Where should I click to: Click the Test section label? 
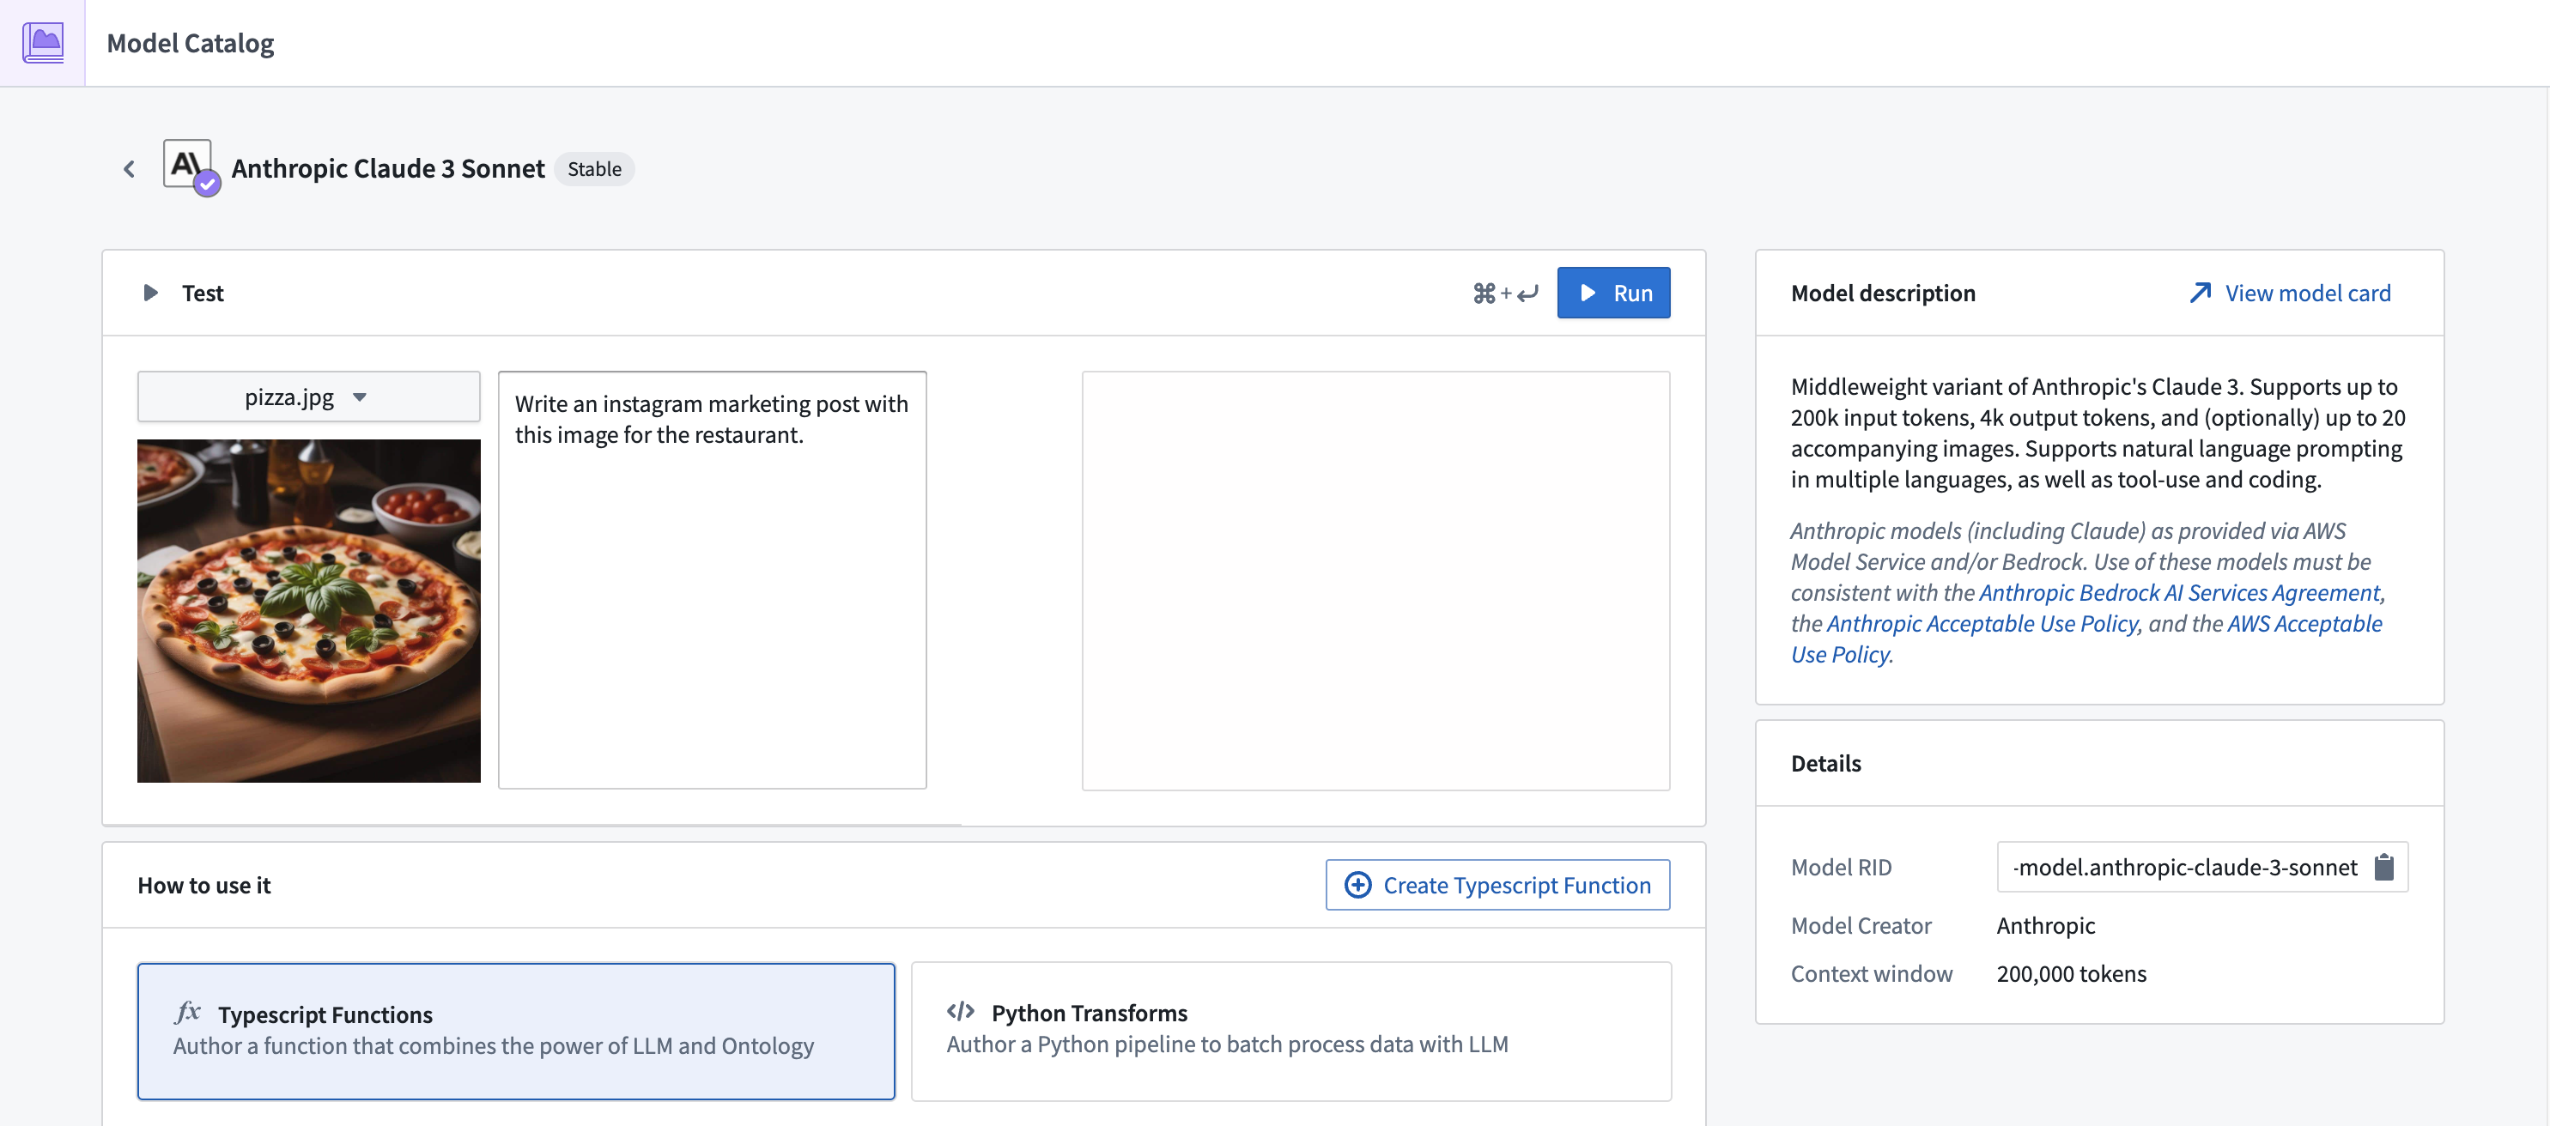point(203,293)
